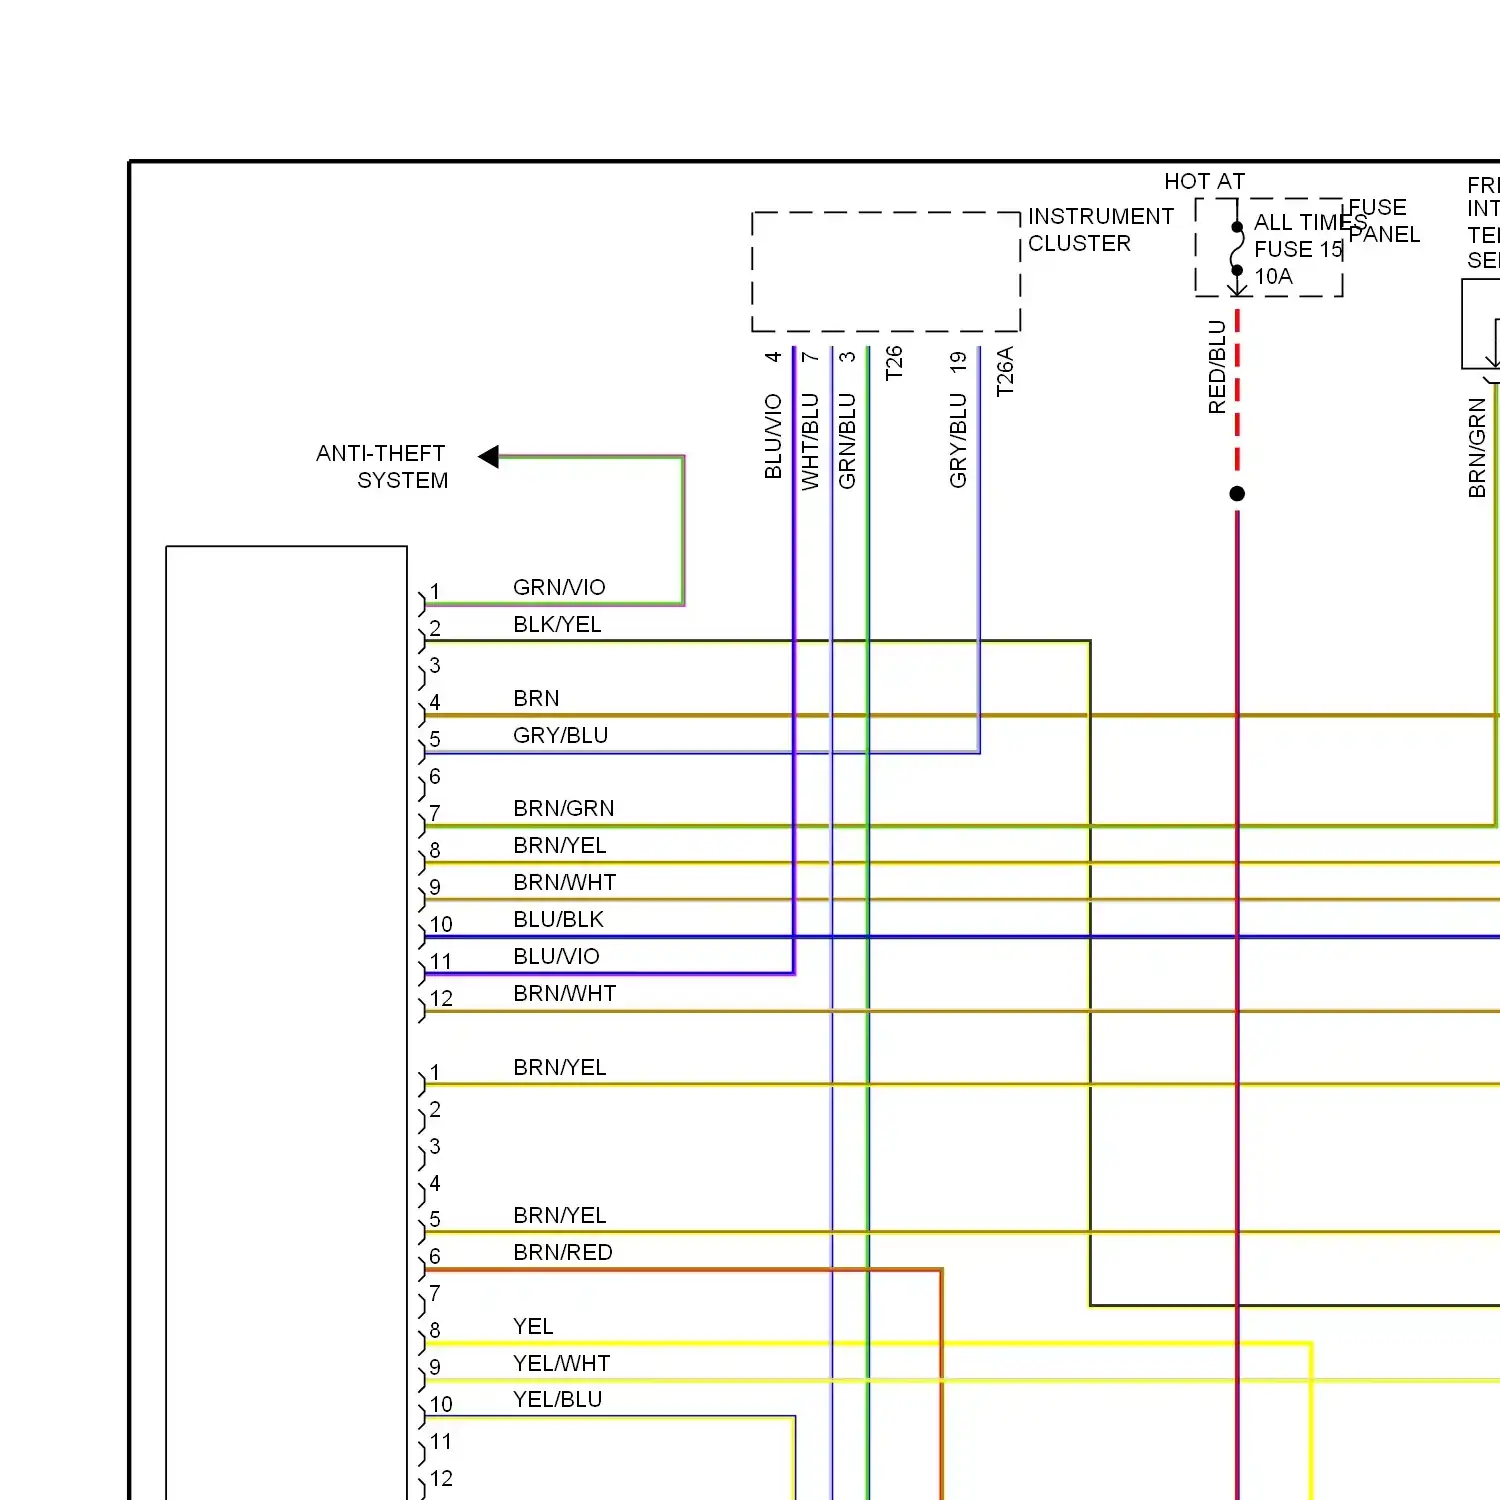Select the vertical GRY/BLU label by pin 19
Image resolution: width=1500 pixels, height=1500 pixels.
click(958, 440)
